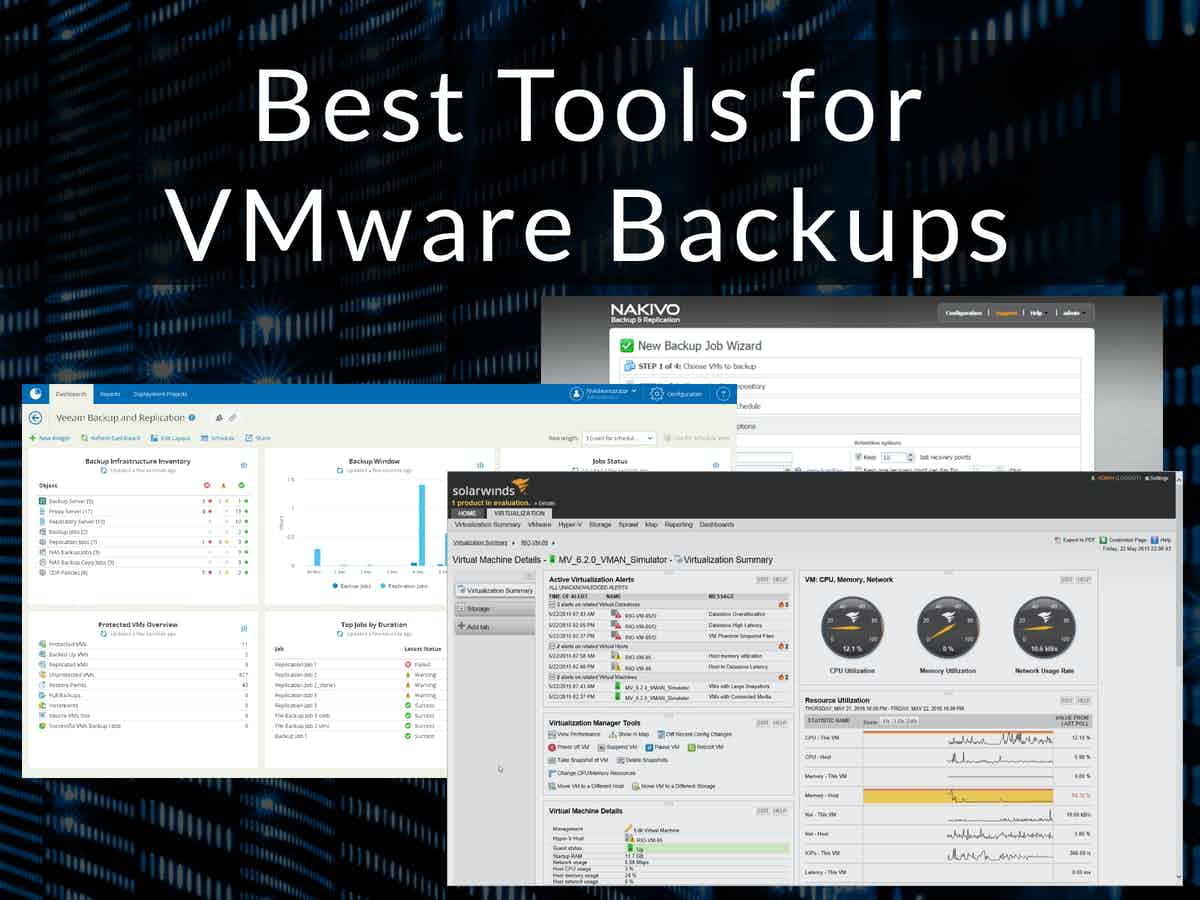
Task: Click the Power off VM red icon
Action: 553,747
